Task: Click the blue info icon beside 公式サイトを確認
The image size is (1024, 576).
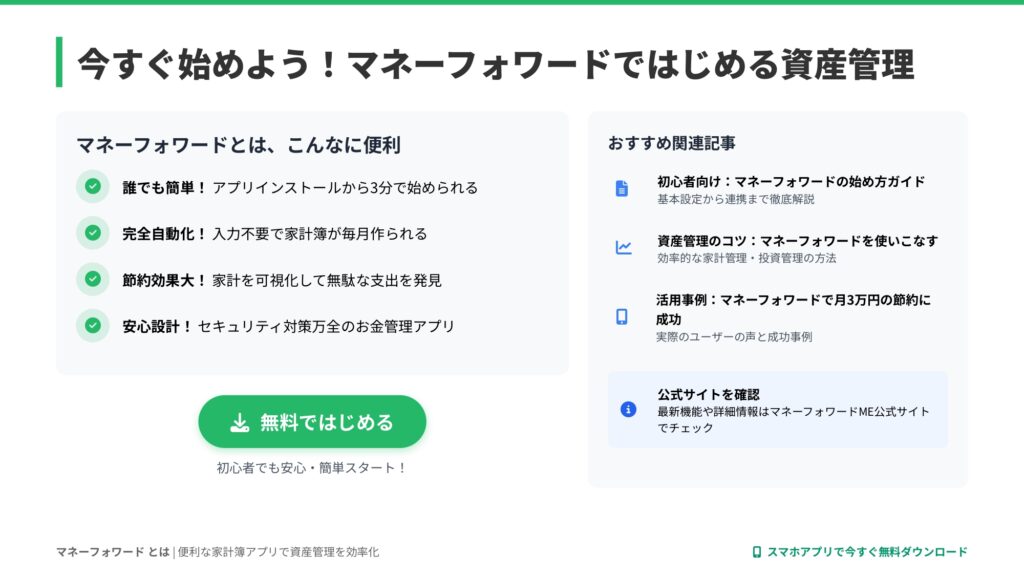Action: point(628,409)
